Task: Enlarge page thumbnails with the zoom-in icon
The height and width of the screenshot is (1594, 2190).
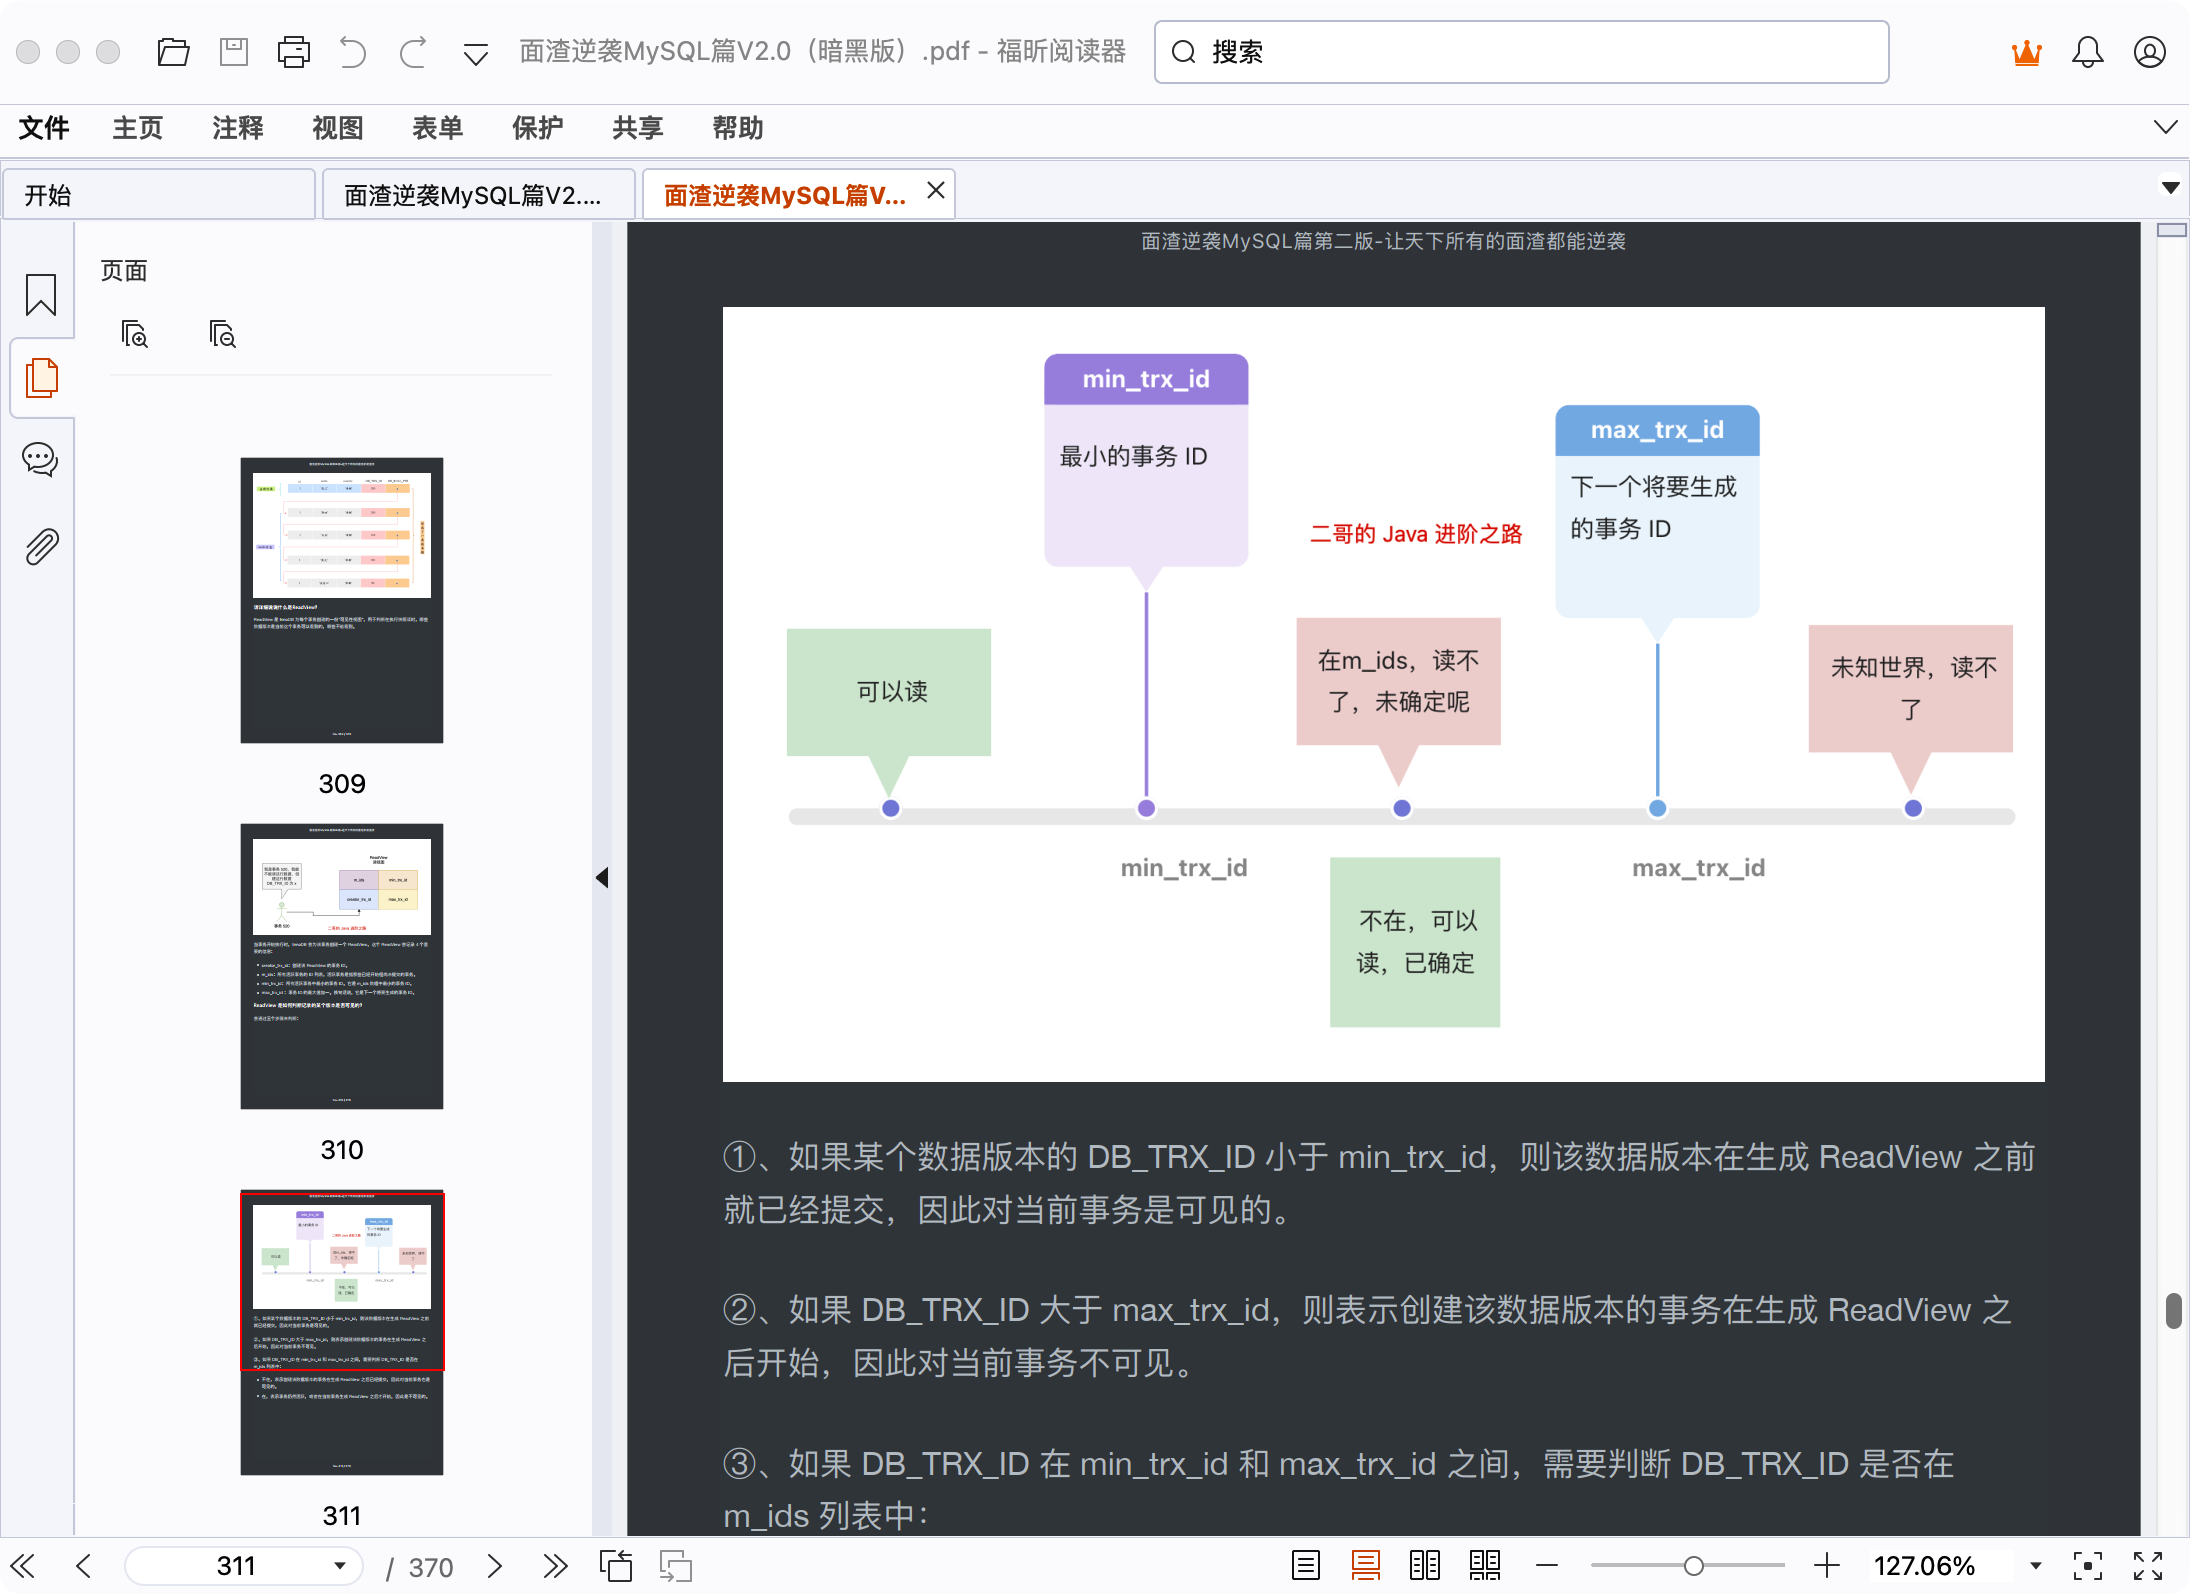Action: click(x=136, y=334)
